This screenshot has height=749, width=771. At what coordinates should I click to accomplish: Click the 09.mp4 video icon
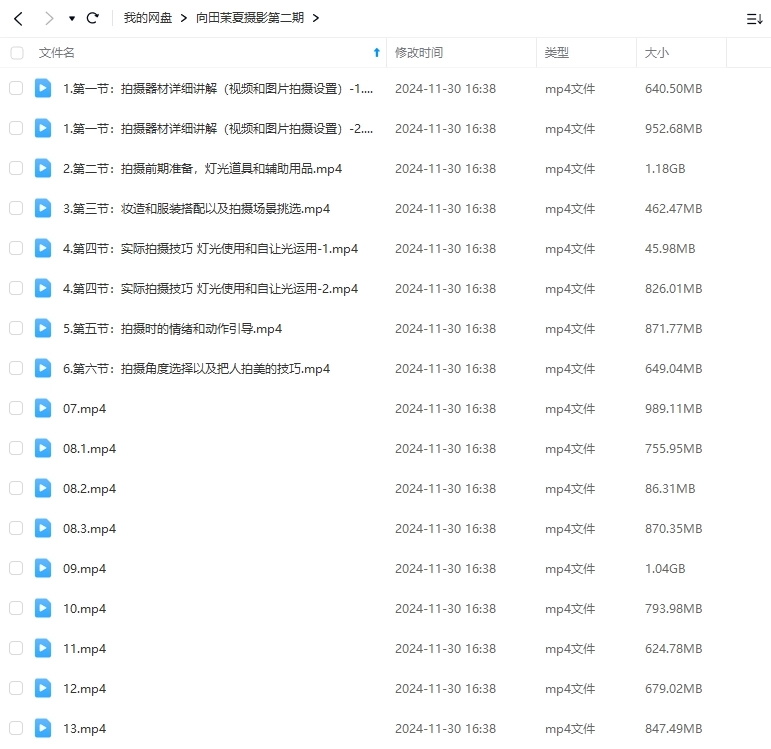click(43, 569)
